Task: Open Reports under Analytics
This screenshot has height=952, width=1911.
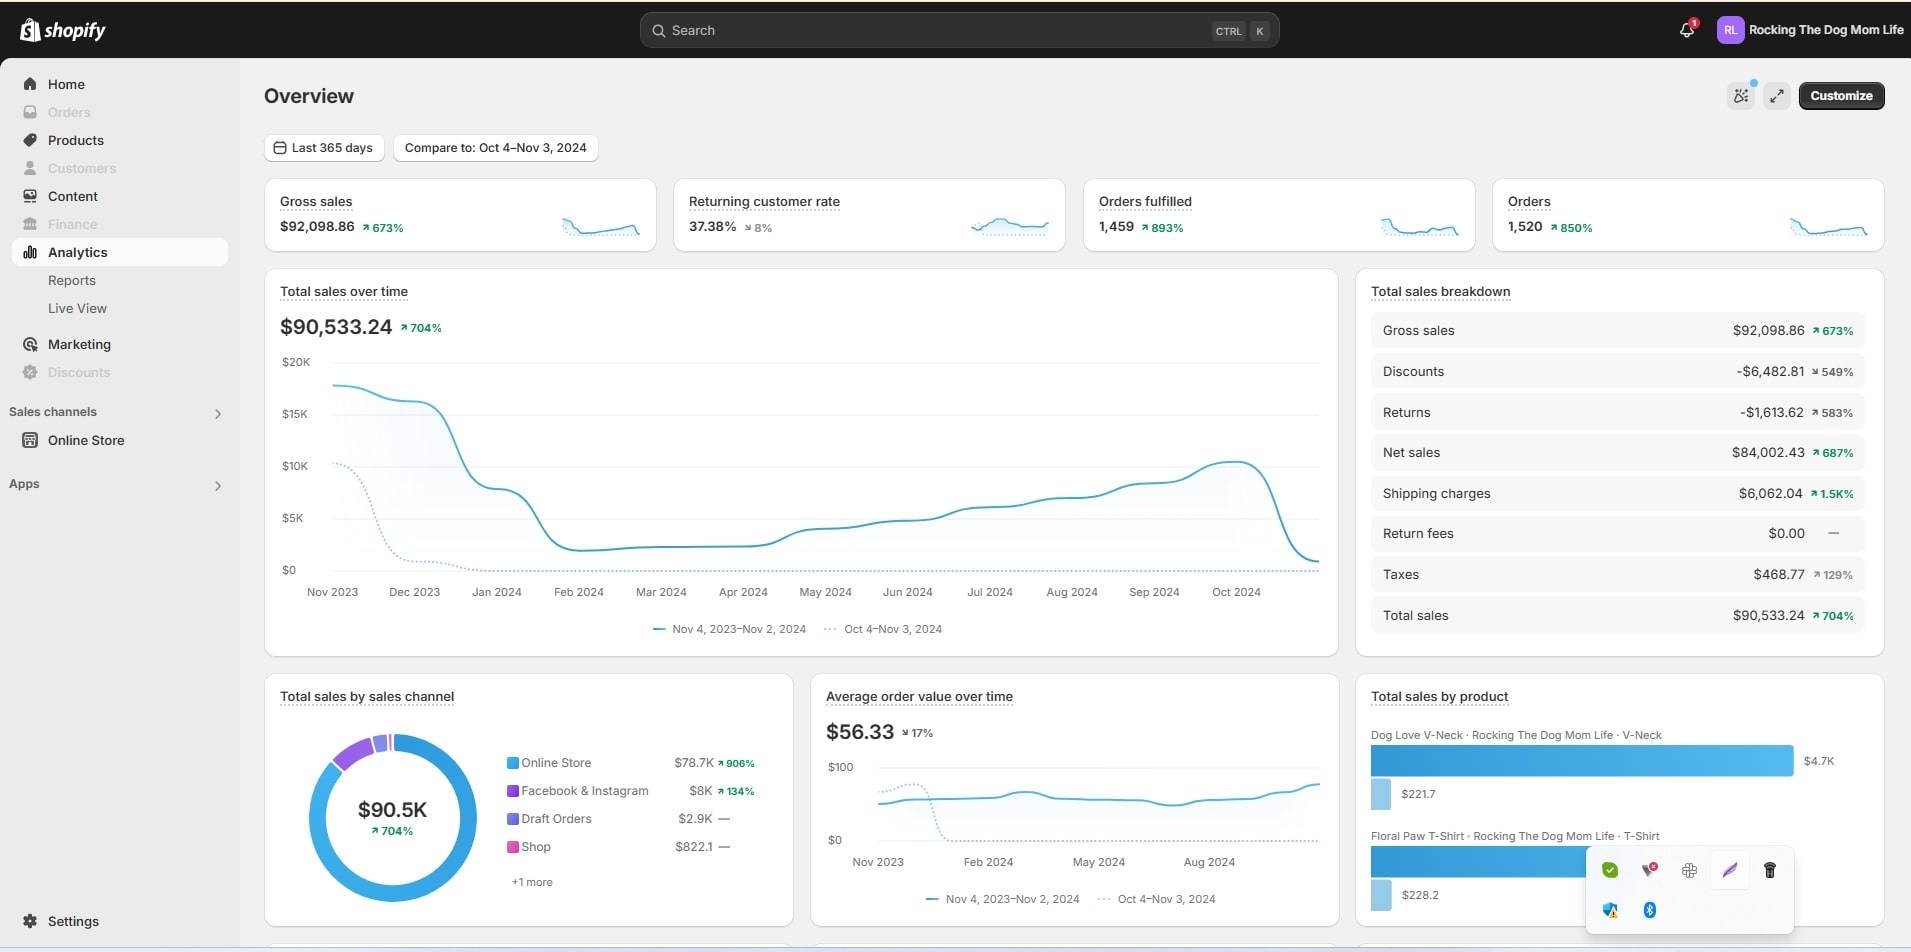Action: pyautogui.click(x=72, y=281)
